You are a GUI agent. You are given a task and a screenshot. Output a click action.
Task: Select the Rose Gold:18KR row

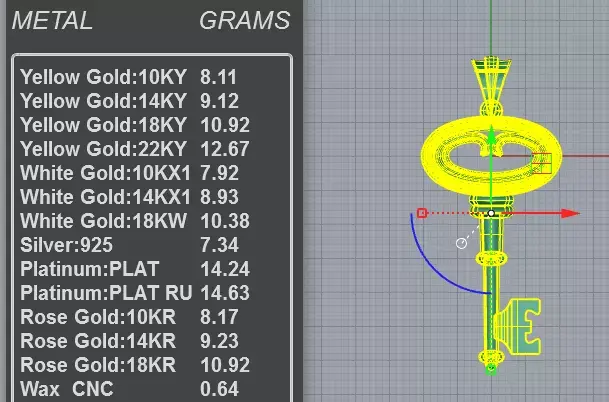click(135, 365)
